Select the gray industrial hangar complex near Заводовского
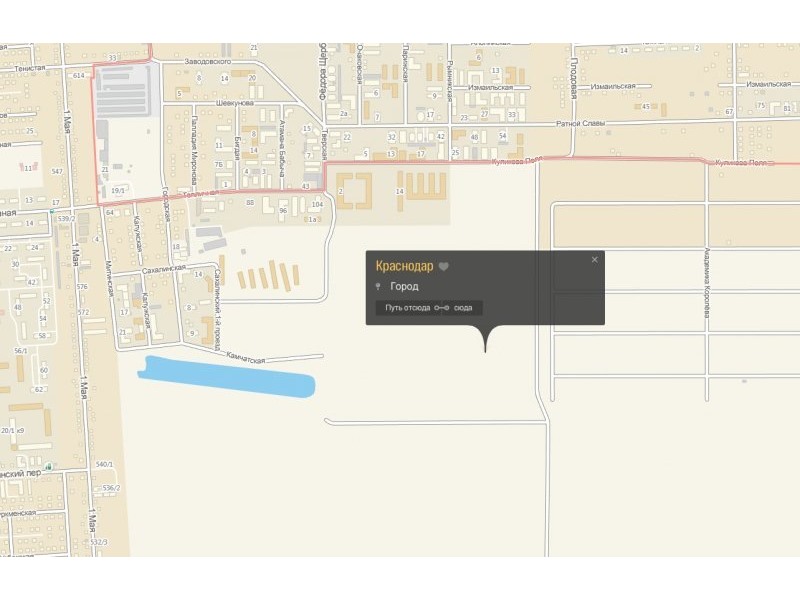Screen dimensions: 800x600 click(124, 91)
